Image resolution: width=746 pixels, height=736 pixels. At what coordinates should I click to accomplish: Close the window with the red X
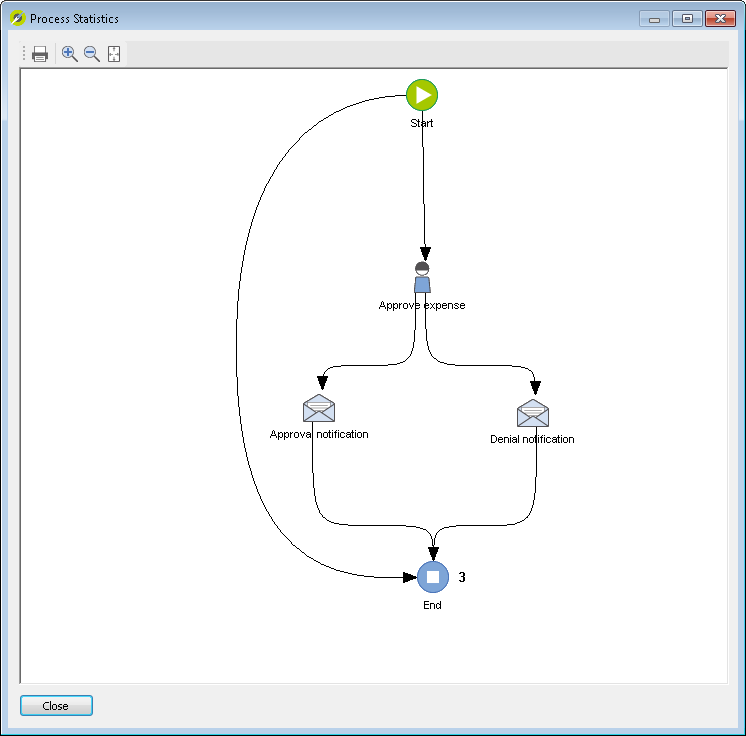(720, 19)
